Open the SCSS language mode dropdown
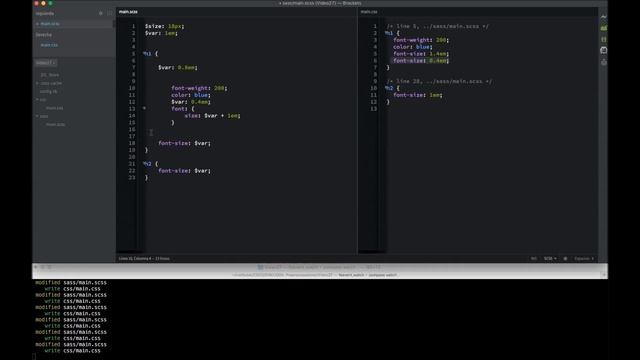640x360 pixels. click(550, 258)
